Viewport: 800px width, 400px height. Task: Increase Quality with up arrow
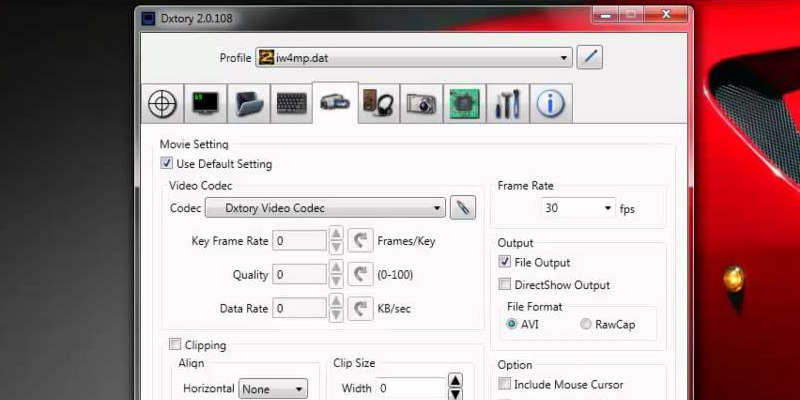point(336,267)
